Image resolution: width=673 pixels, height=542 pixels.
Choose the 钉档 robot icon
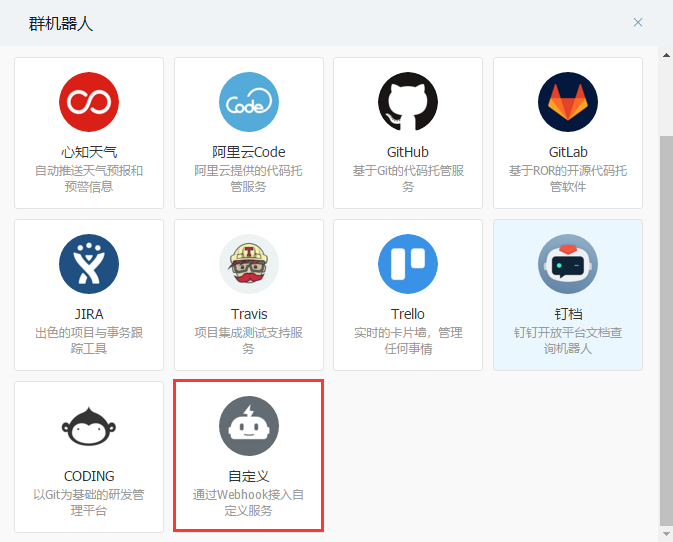point(568,264)
